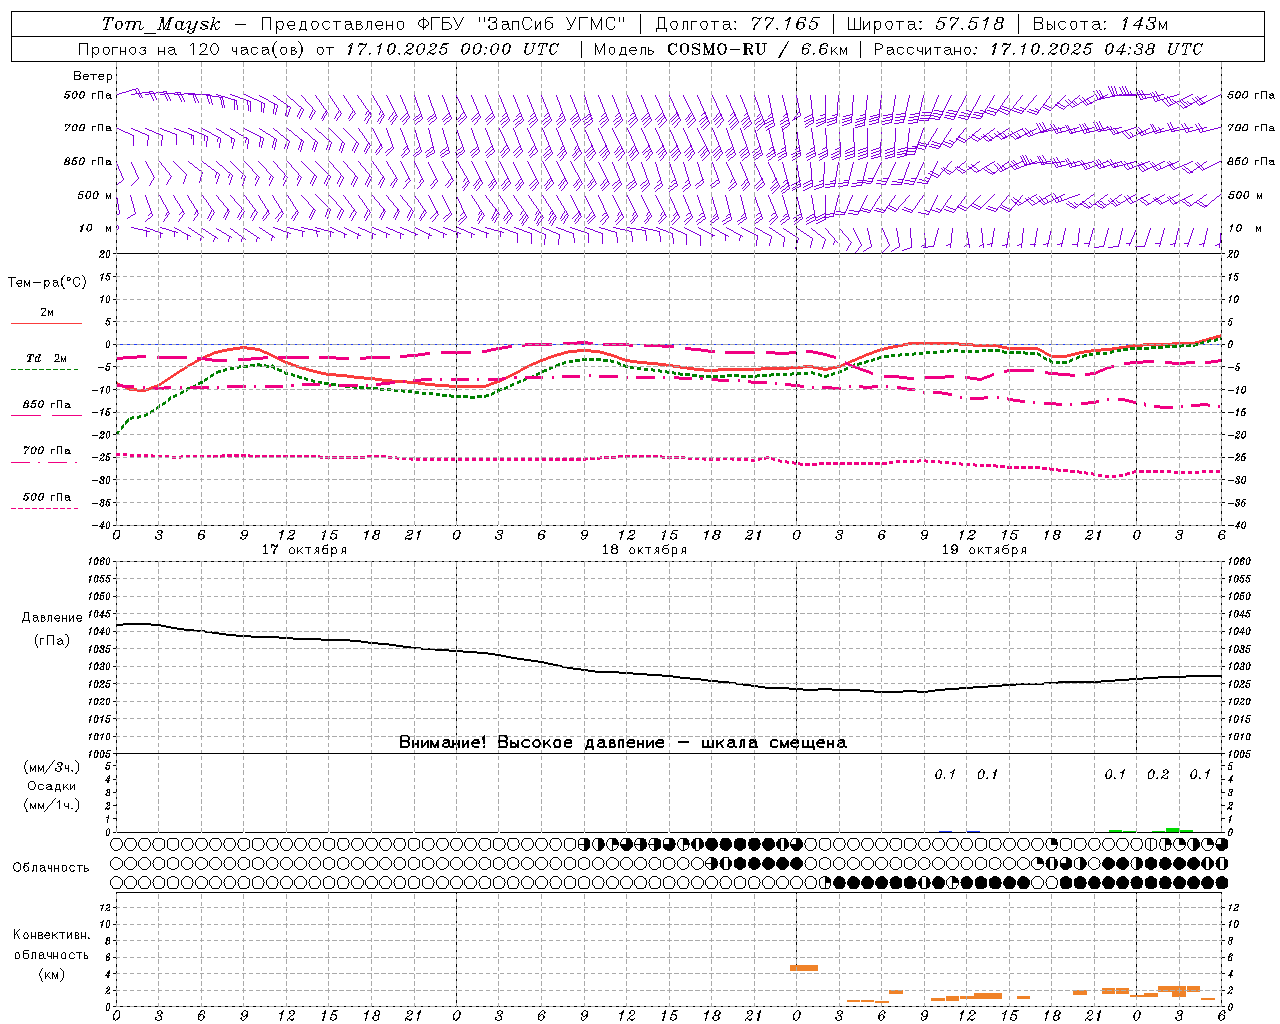This screenshot has width=1280, height=1024.
Task: Click the (гПа) unit under Давление
Action: [52, 640]
